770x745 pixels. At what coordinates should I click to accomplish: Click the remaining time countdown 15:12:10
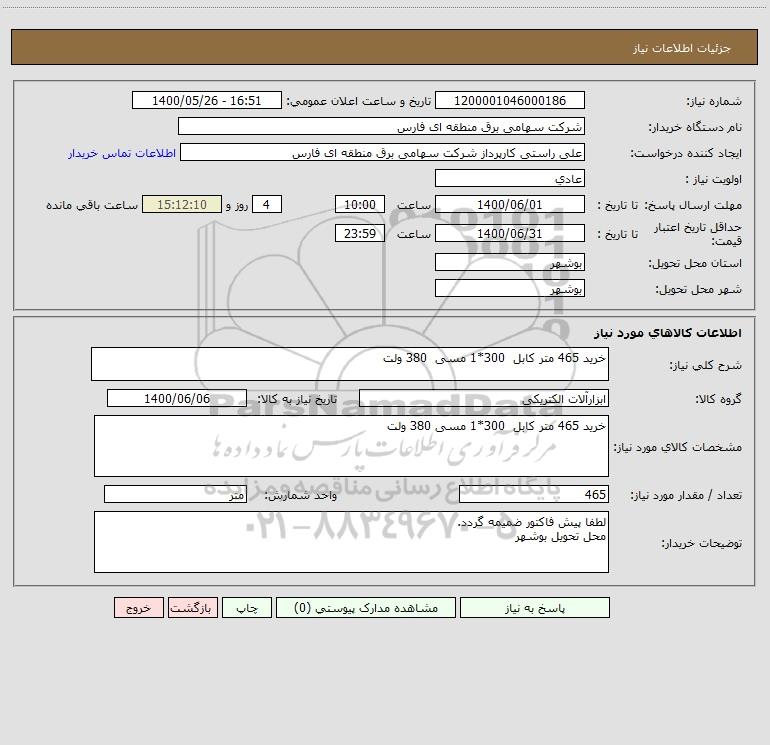coord(182,204)
